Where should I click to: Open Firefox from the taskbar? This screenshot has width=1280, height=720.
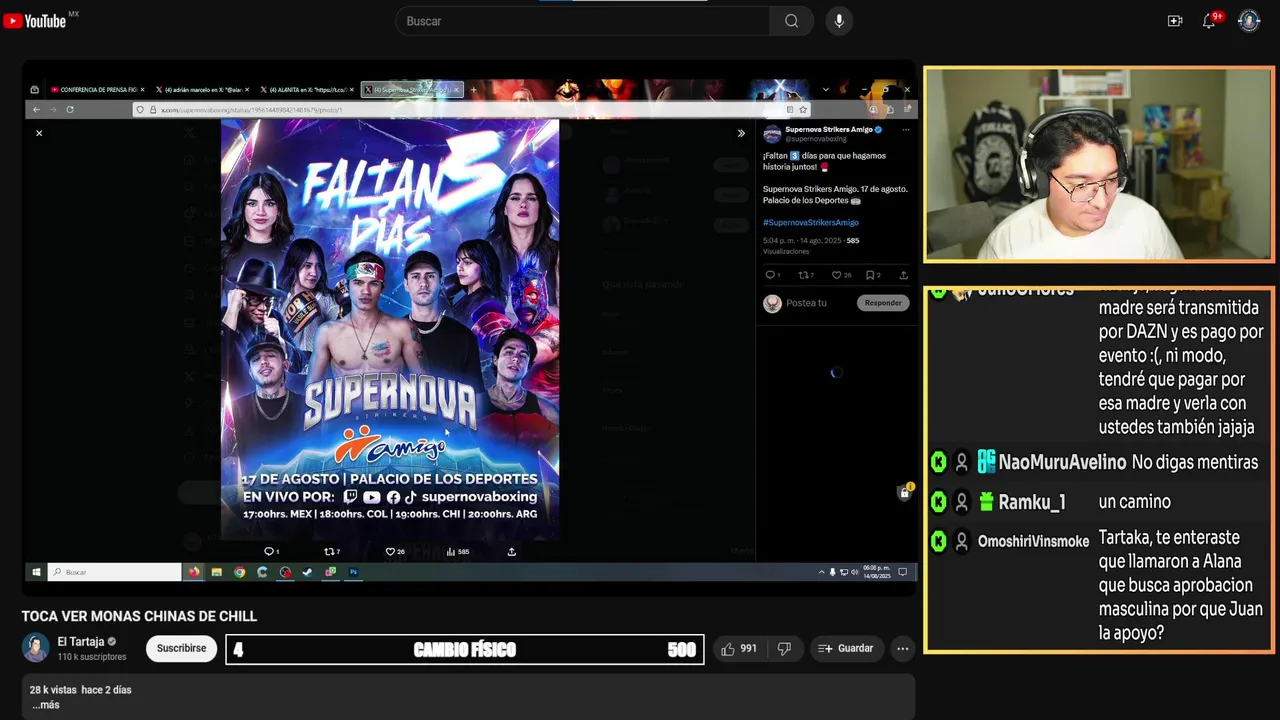click(x=194, y=572)
